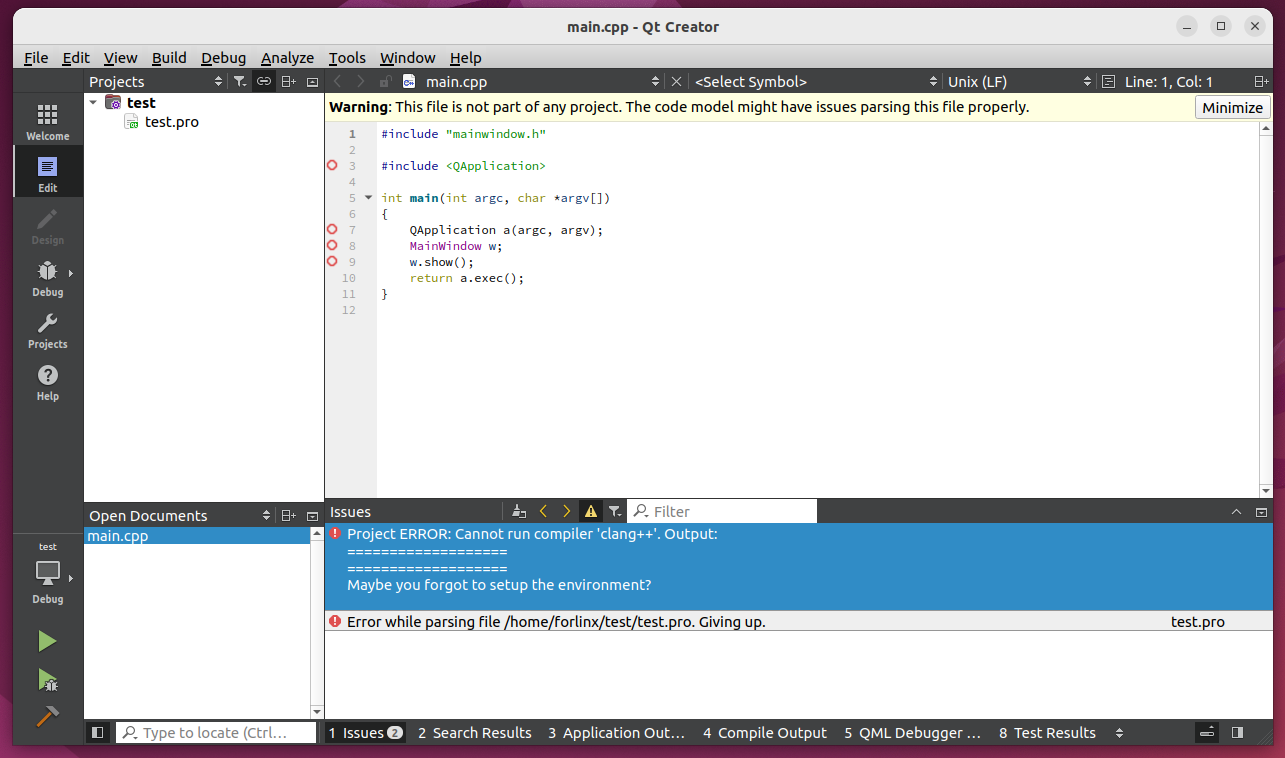Go to the next issue
Screen dimensions: 1285x758
[x=567, y=511]
